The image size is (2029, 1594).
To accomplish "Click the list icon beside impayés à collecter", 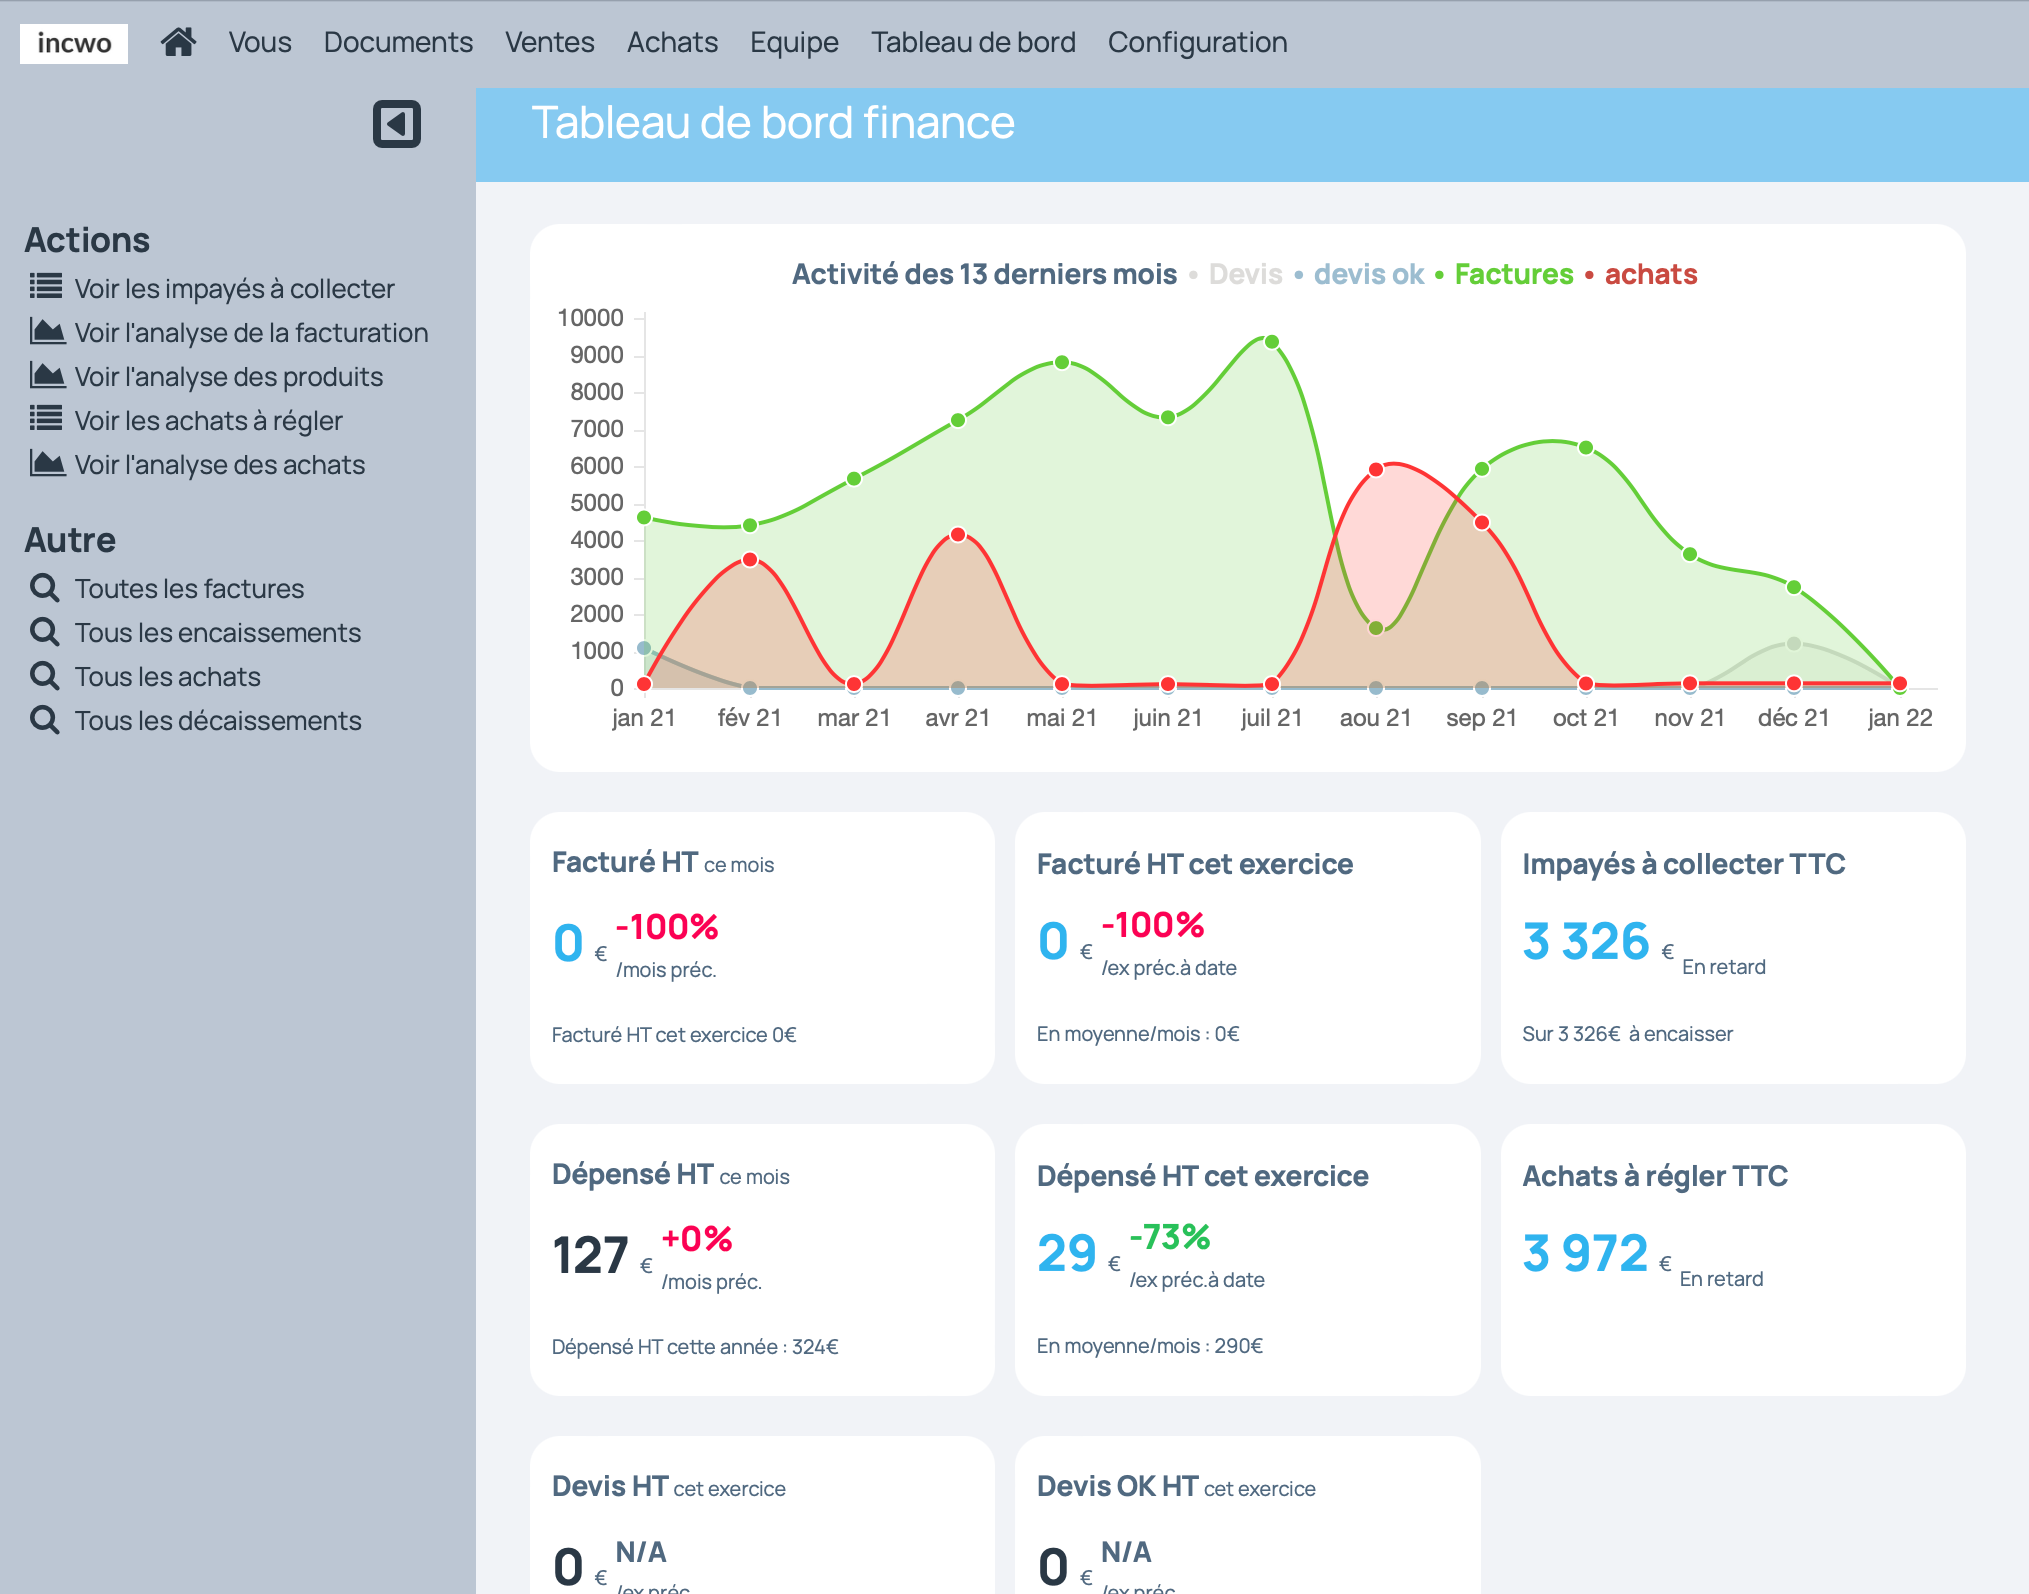I will click(46, 286).
